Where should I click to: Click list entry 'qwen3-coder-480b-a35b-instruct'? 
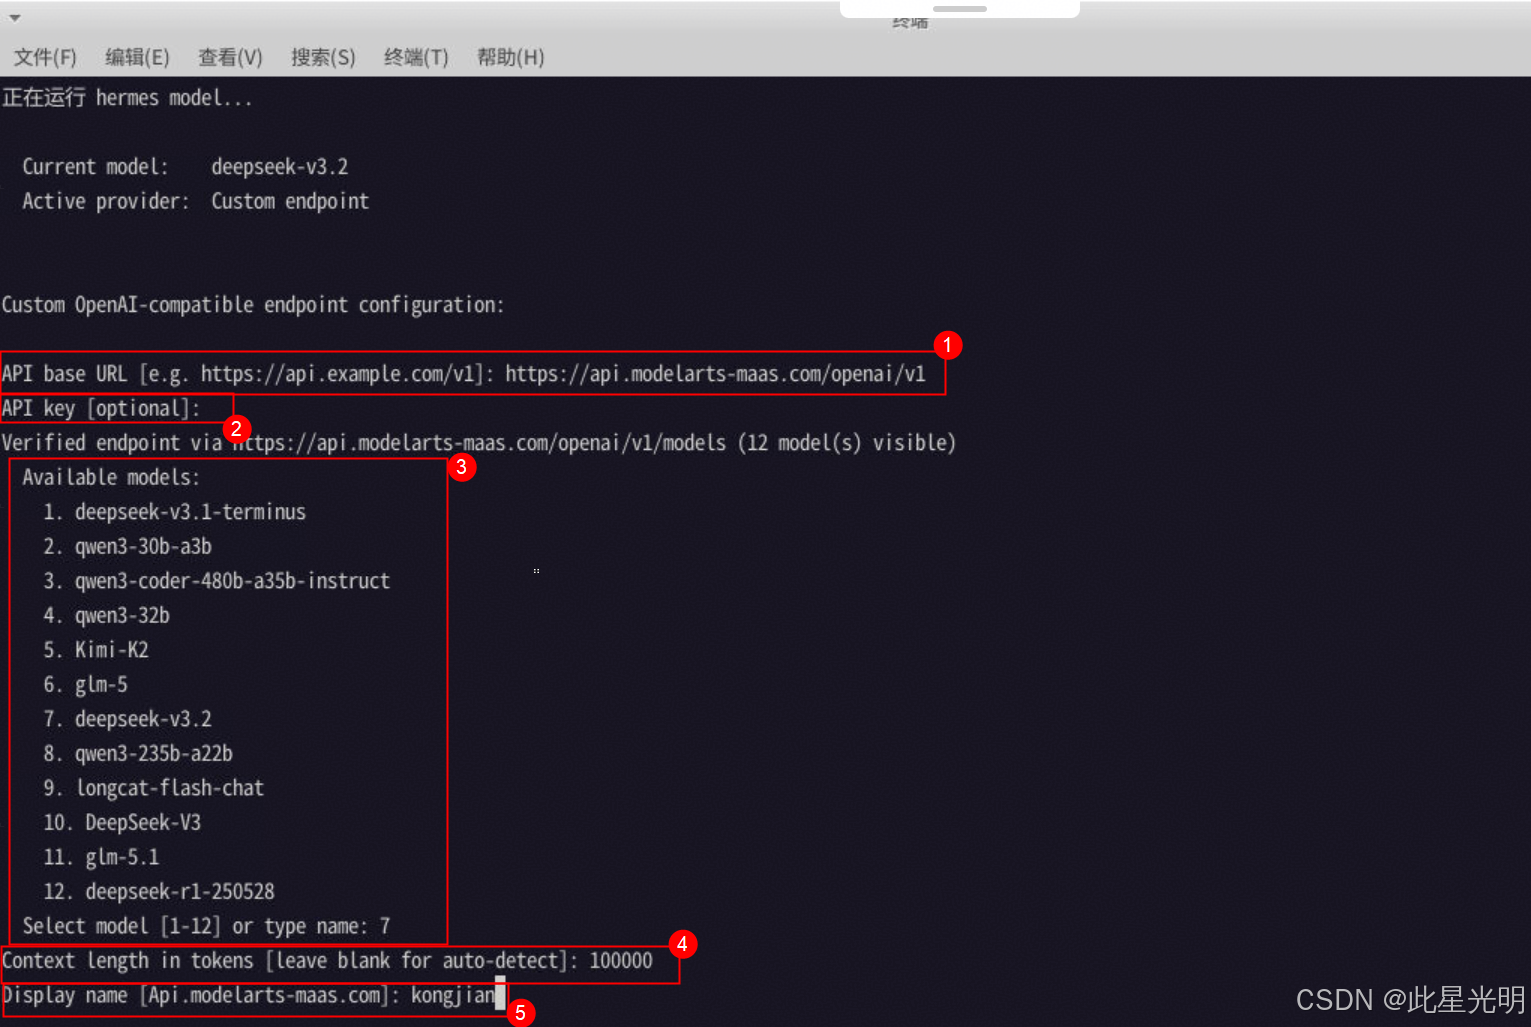click(216, 581)
